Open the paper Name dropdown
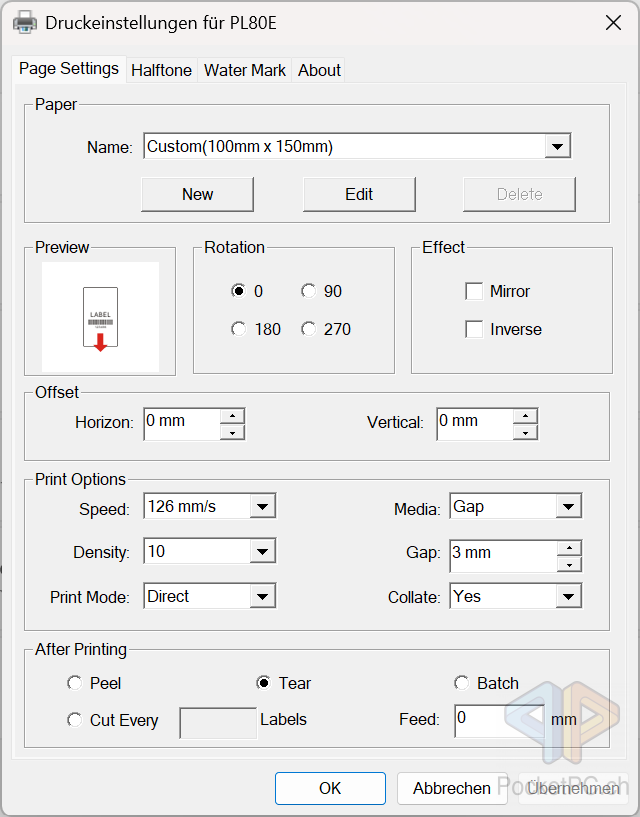Image resolution: width=640 pixels, height=817 pixels. pyautogui.click(x=557, y=147)
